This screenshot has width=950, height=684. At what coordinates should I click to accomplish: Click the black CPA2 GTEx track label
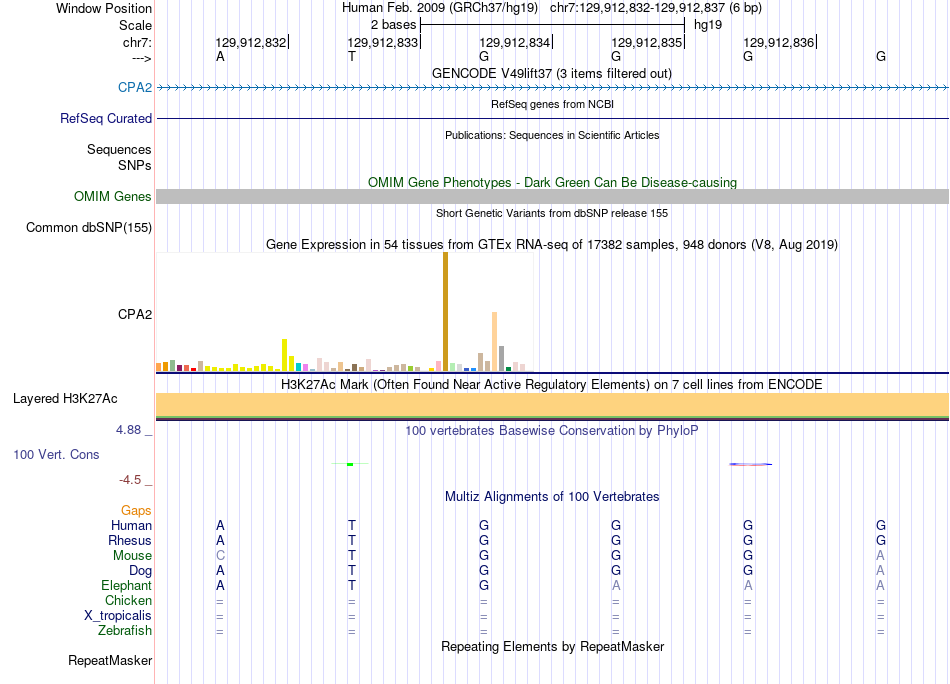135,314
